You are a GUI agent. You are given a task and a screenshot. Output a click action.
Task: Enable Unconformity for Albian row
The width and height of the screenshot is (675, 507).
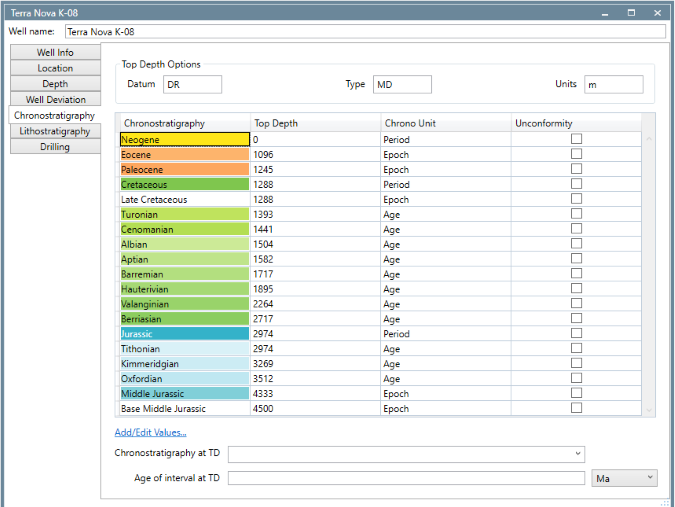[x=576, y=244]
